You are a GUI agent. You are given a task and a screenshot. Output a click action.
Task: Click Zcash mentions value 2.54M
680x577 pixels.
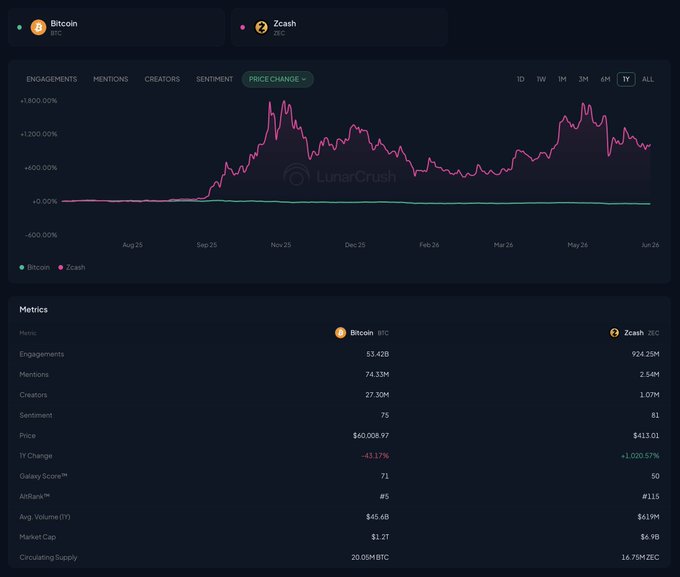pos(649,374)
